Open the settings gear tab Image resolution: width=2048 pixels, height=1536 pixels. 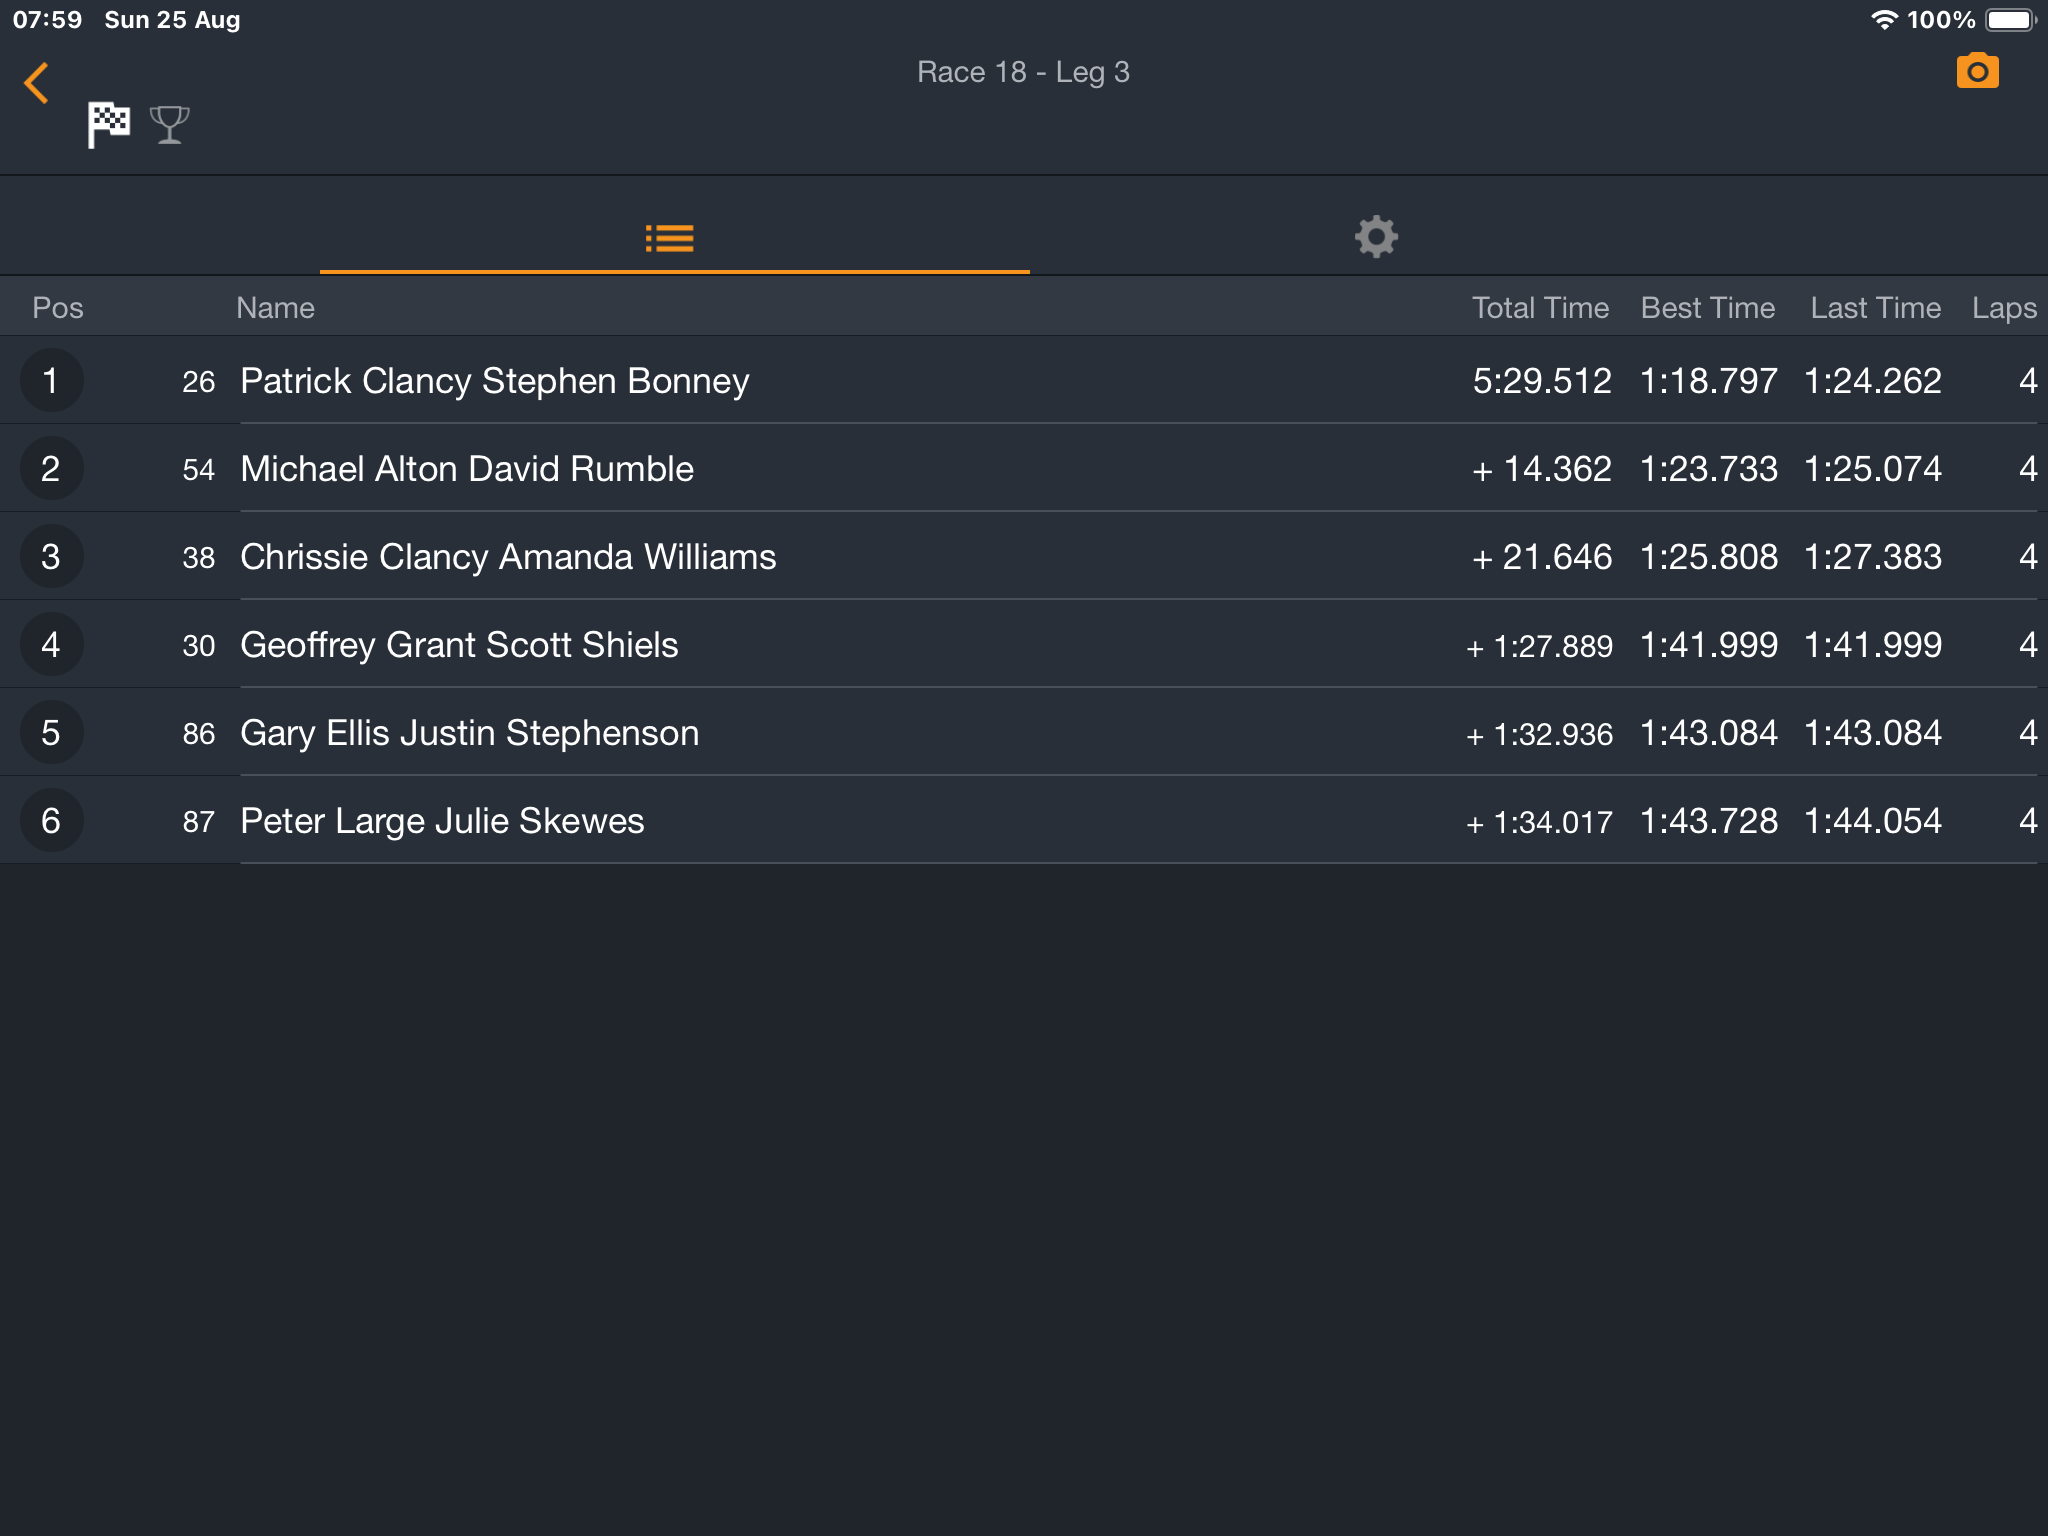tap(1376, 237)
